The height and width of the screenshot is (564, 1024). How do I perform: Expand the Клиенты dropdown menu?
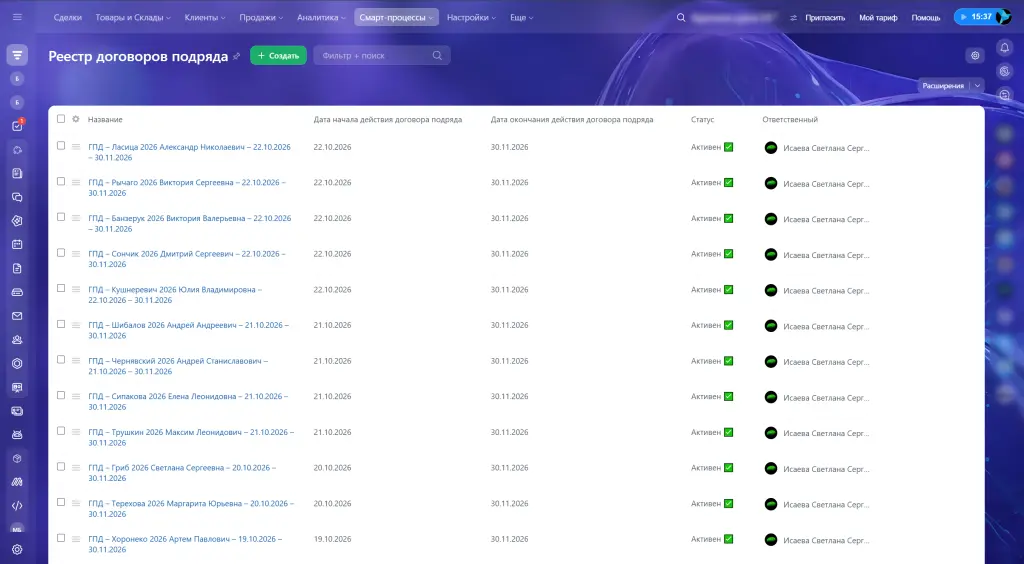pyautogui.click(x=204, y=18)
